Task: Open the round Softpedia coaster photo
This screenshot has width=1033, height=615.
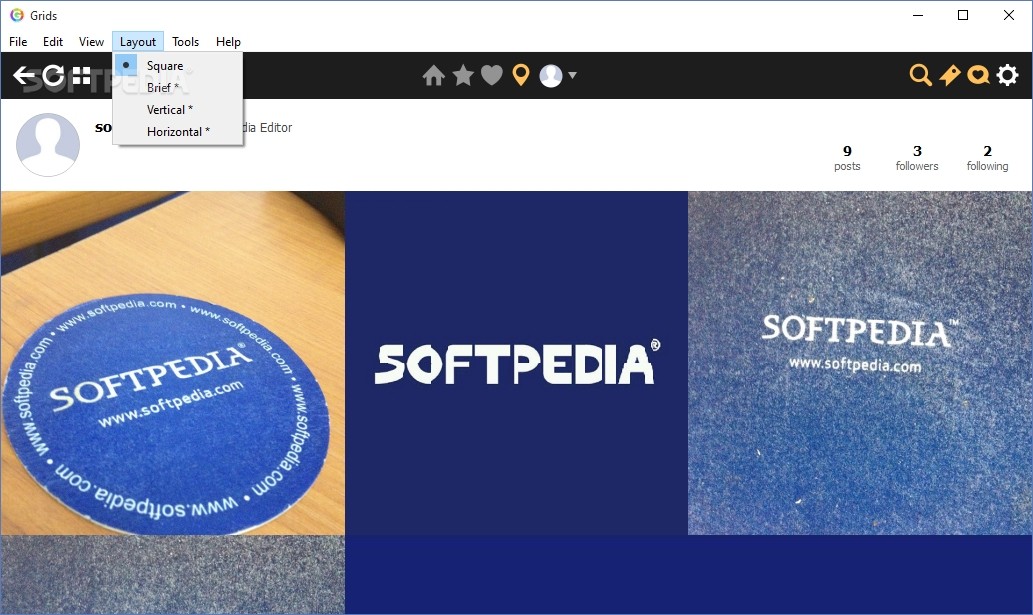Action: coord(173,363)
